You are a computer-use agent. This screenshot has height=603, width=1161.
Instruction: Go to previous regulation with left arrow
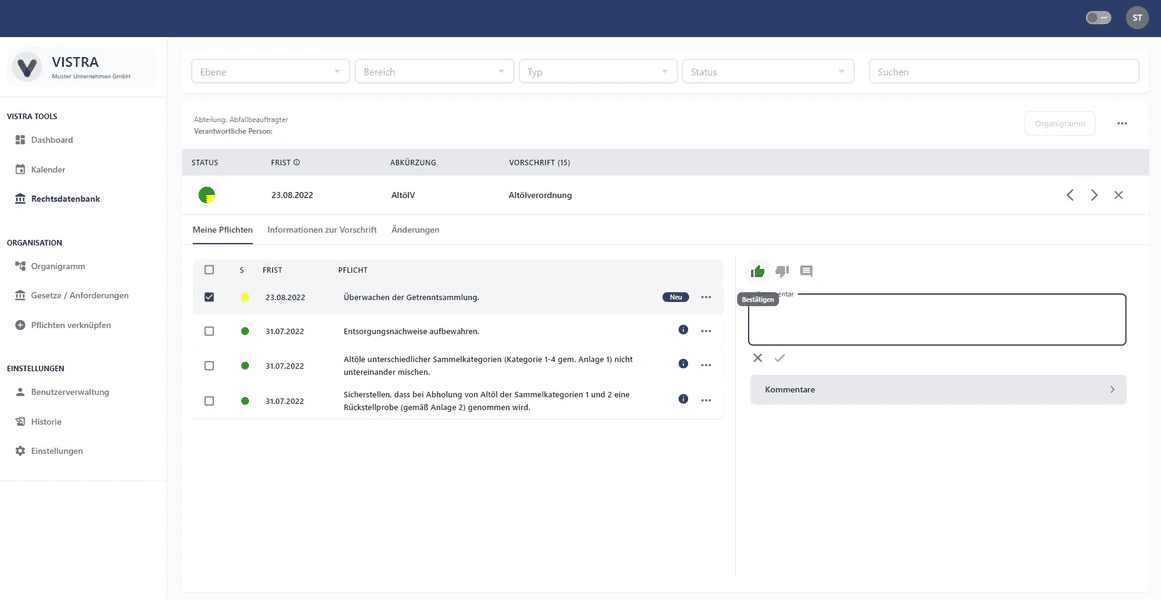pos(1070,195)
